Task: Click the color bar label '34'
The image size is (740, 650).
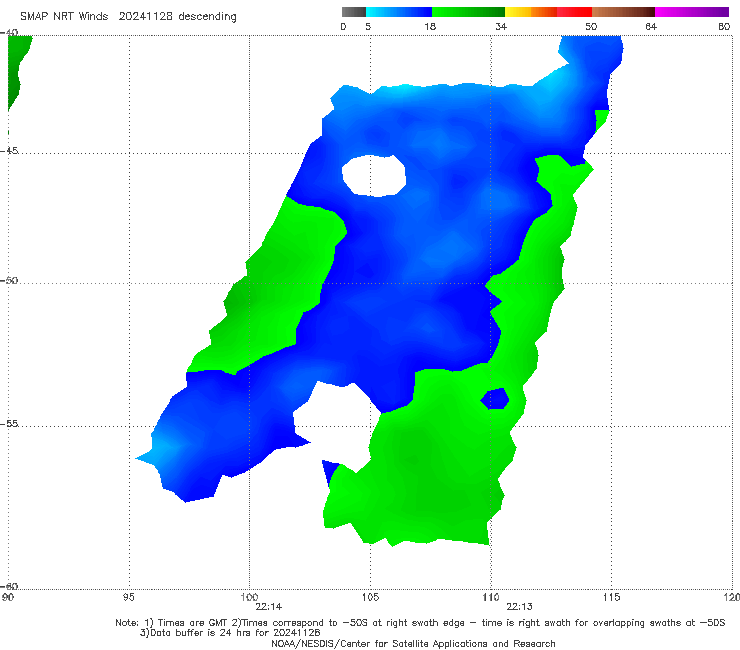Action: (501, 26)
